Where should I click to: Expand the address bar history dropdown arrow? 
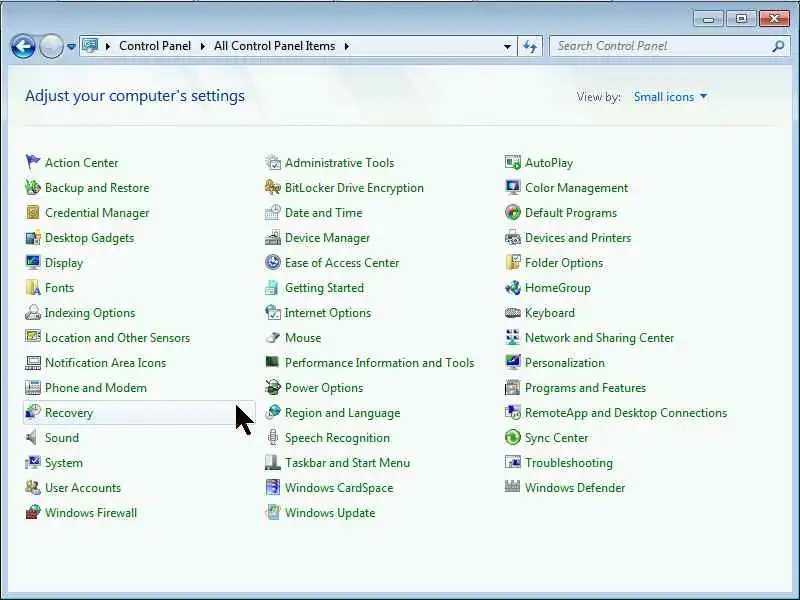tap(507, 46)
